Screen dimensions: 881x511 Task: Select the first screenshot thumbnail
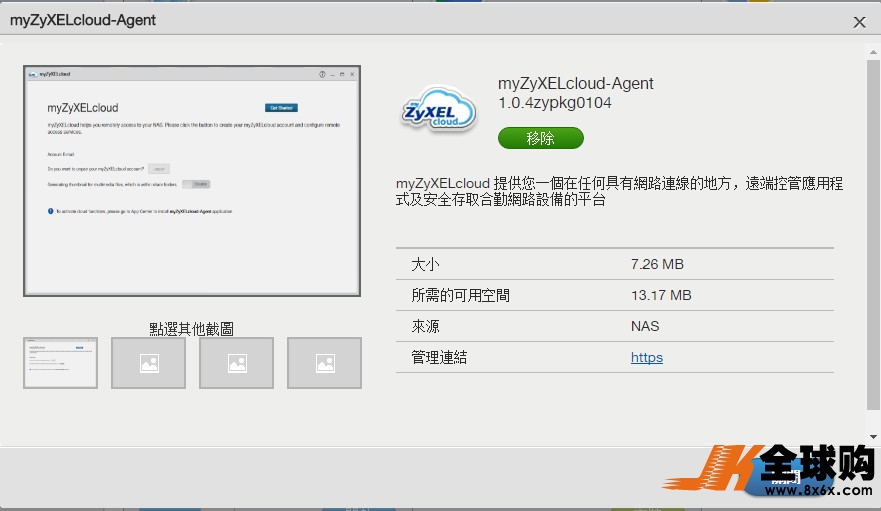click(61, 362)
